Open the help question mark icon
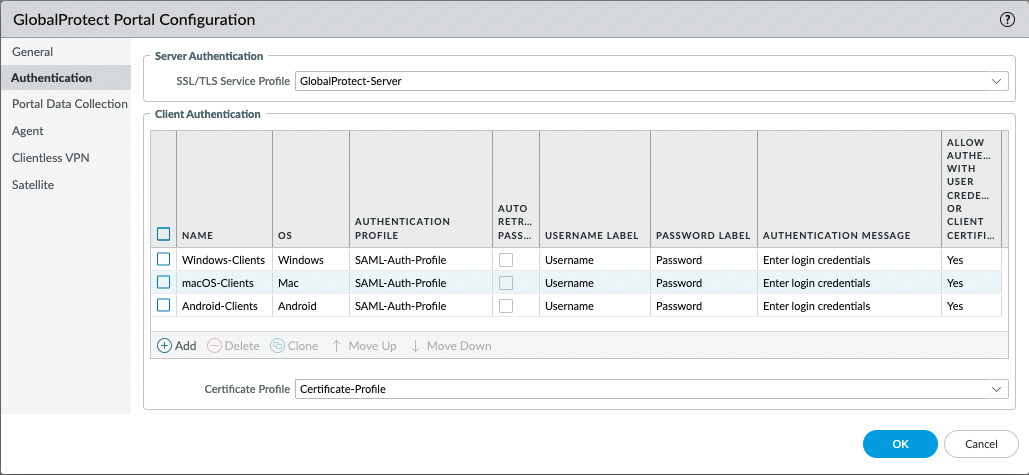 point(1007,20)
